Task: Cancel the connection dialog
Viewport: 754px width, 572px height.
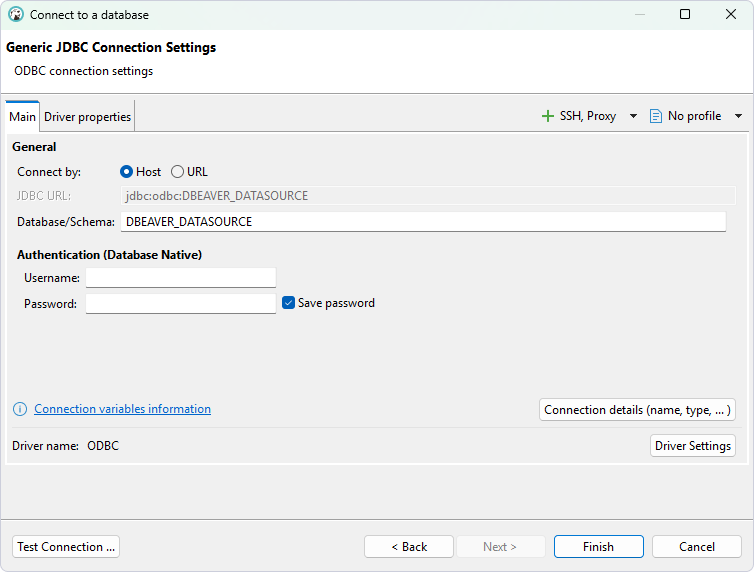Action: pos(697,547)
